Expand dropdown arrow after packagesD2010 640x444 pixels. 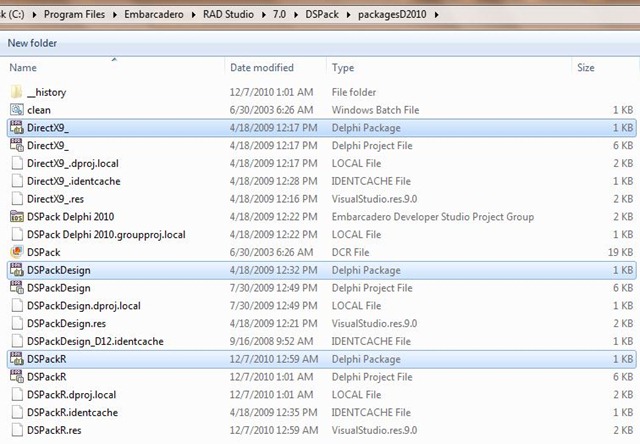tap(437, 15)
